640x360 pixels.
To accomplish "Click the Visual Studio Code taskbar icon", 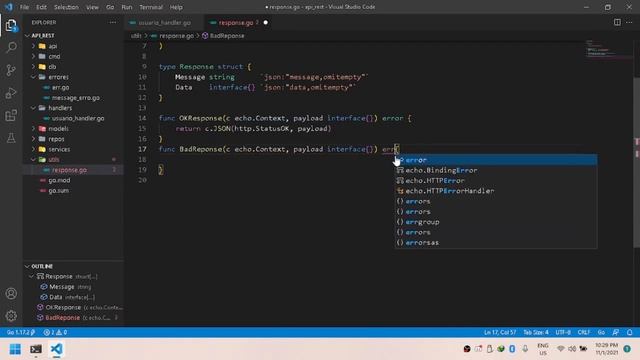I will (x=56, y=349).
